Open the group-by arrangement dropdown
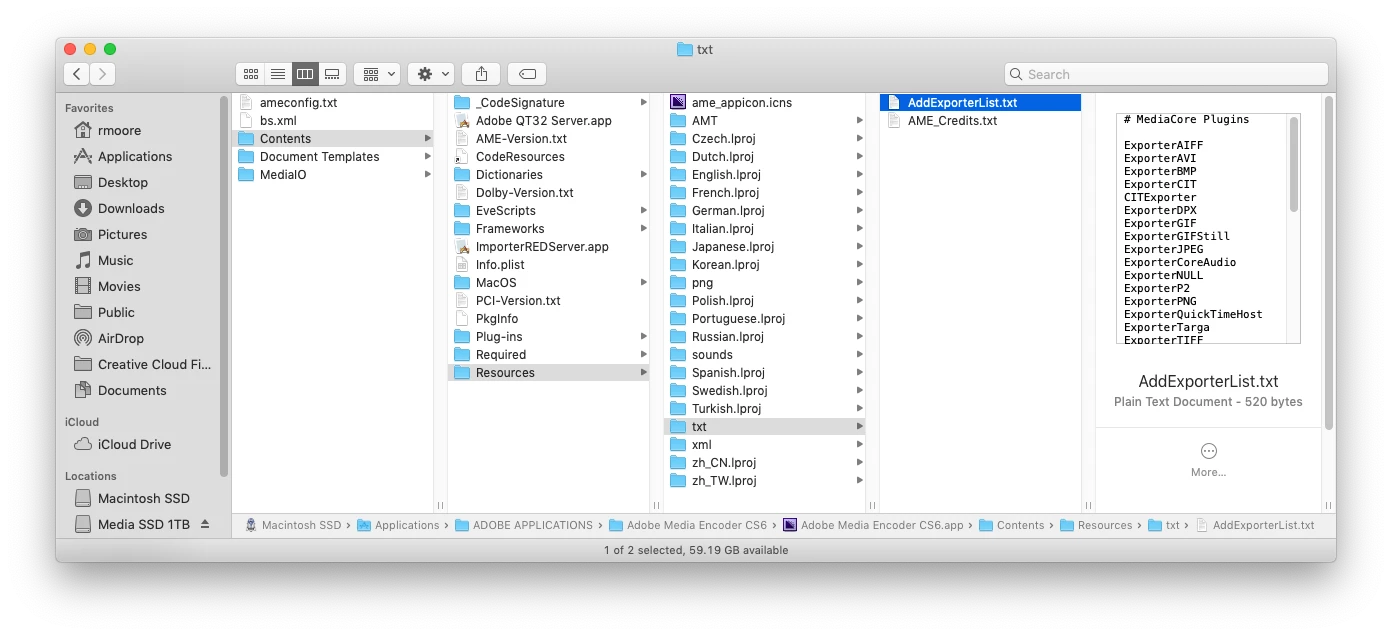The width and height of the screenshot is (1392, 636). coord(377,74)
